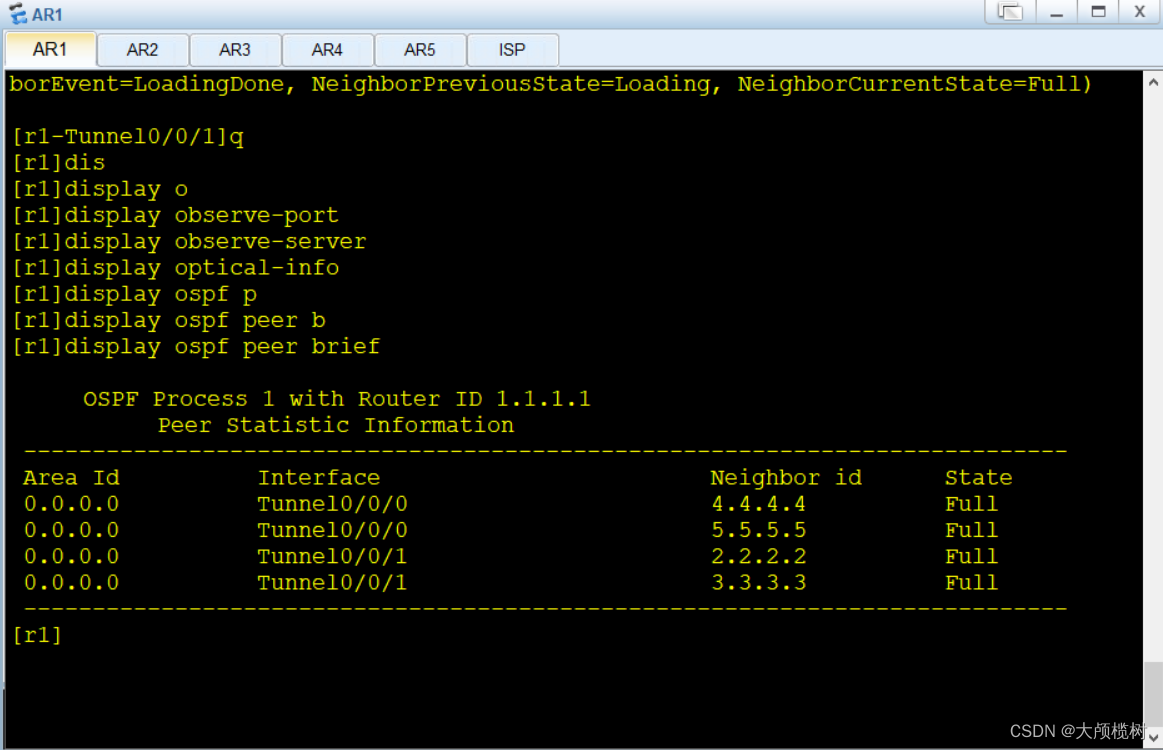Click the 'display observe-port' command line
Screen dimensions: 1163x750
[176, 215]
